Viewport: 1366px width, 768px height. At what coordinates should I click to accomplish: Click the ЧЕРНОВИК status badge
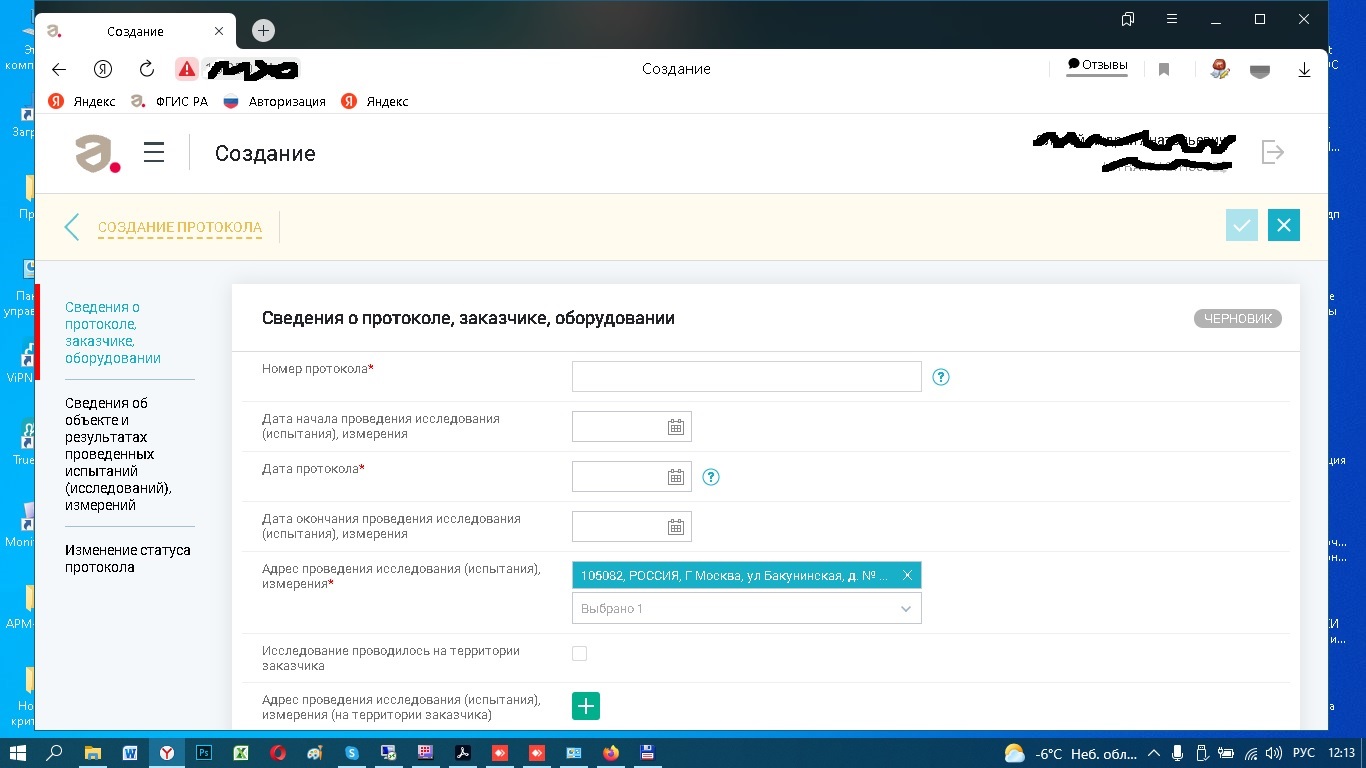click(1237, 318)
